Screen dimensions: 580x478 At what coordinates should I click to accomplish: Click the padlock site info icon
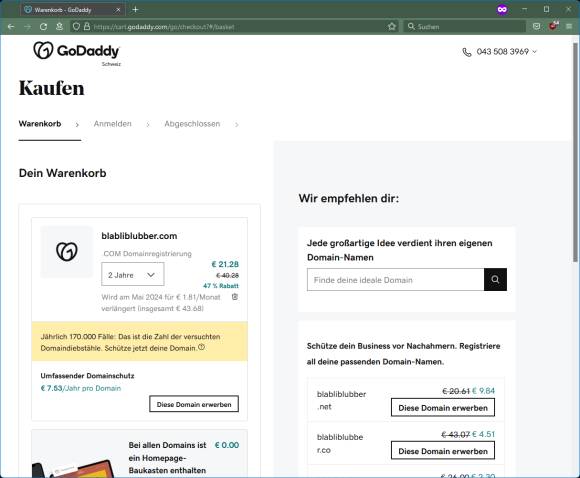pos(87,27)
